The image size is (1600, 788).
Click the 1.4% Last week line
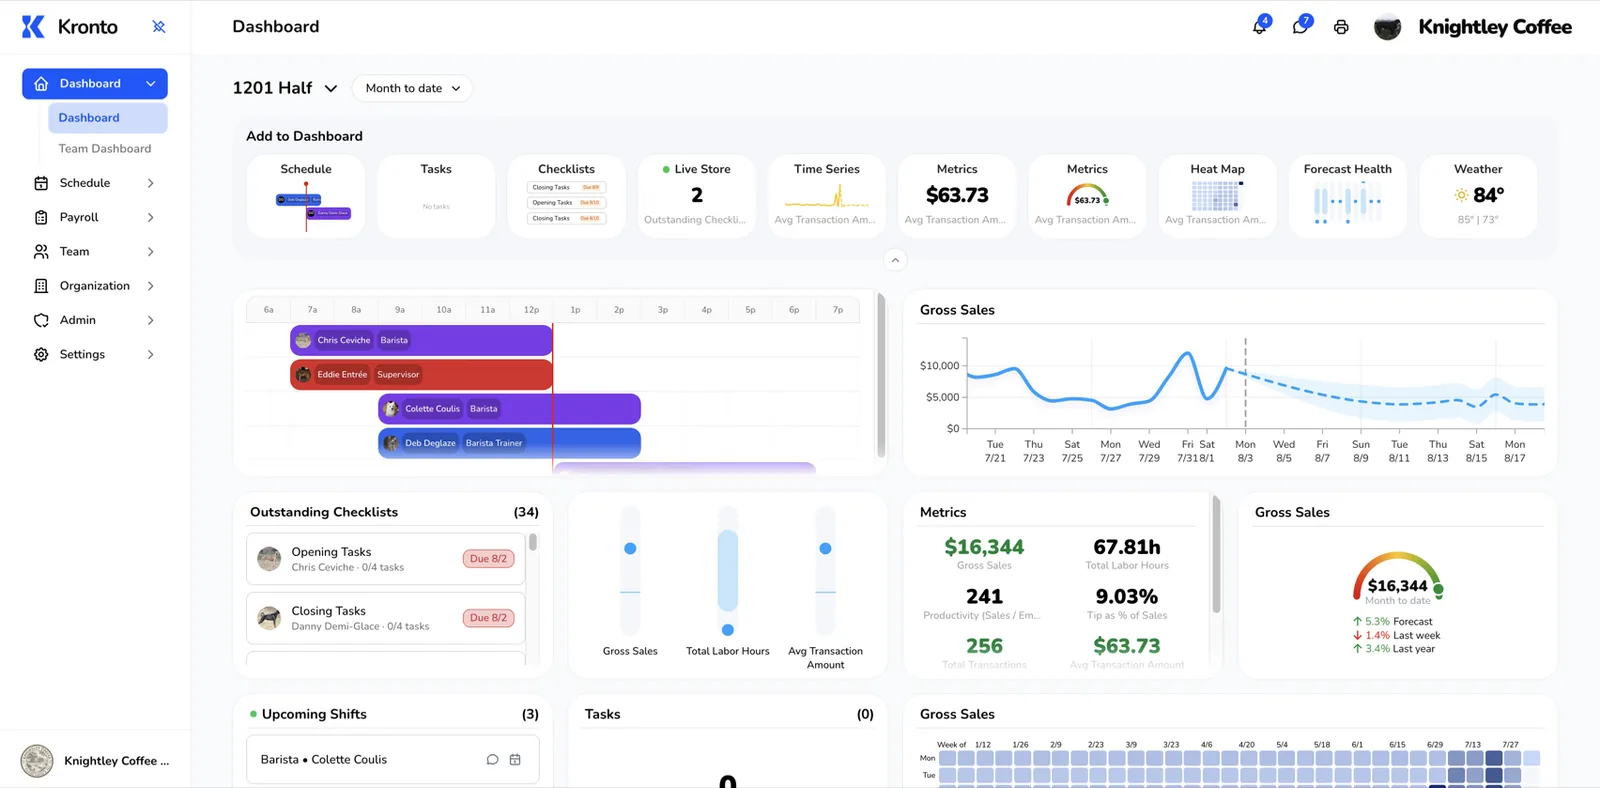tap(1397, 636)
